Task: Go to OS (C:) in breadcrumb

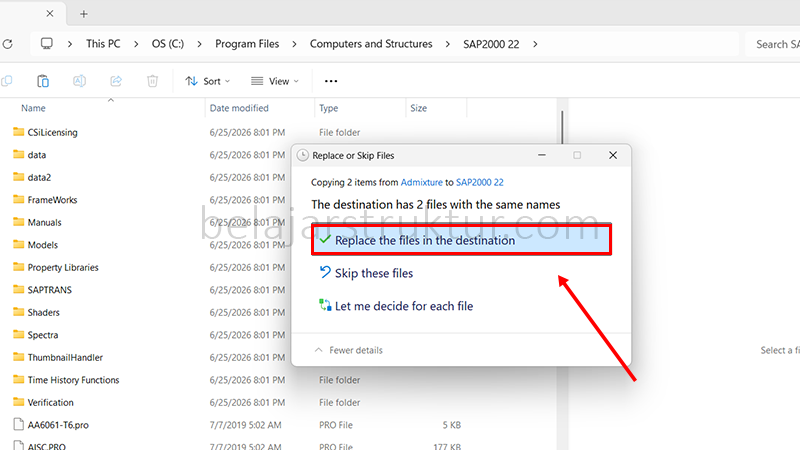Action: click(x=167, y=44)
